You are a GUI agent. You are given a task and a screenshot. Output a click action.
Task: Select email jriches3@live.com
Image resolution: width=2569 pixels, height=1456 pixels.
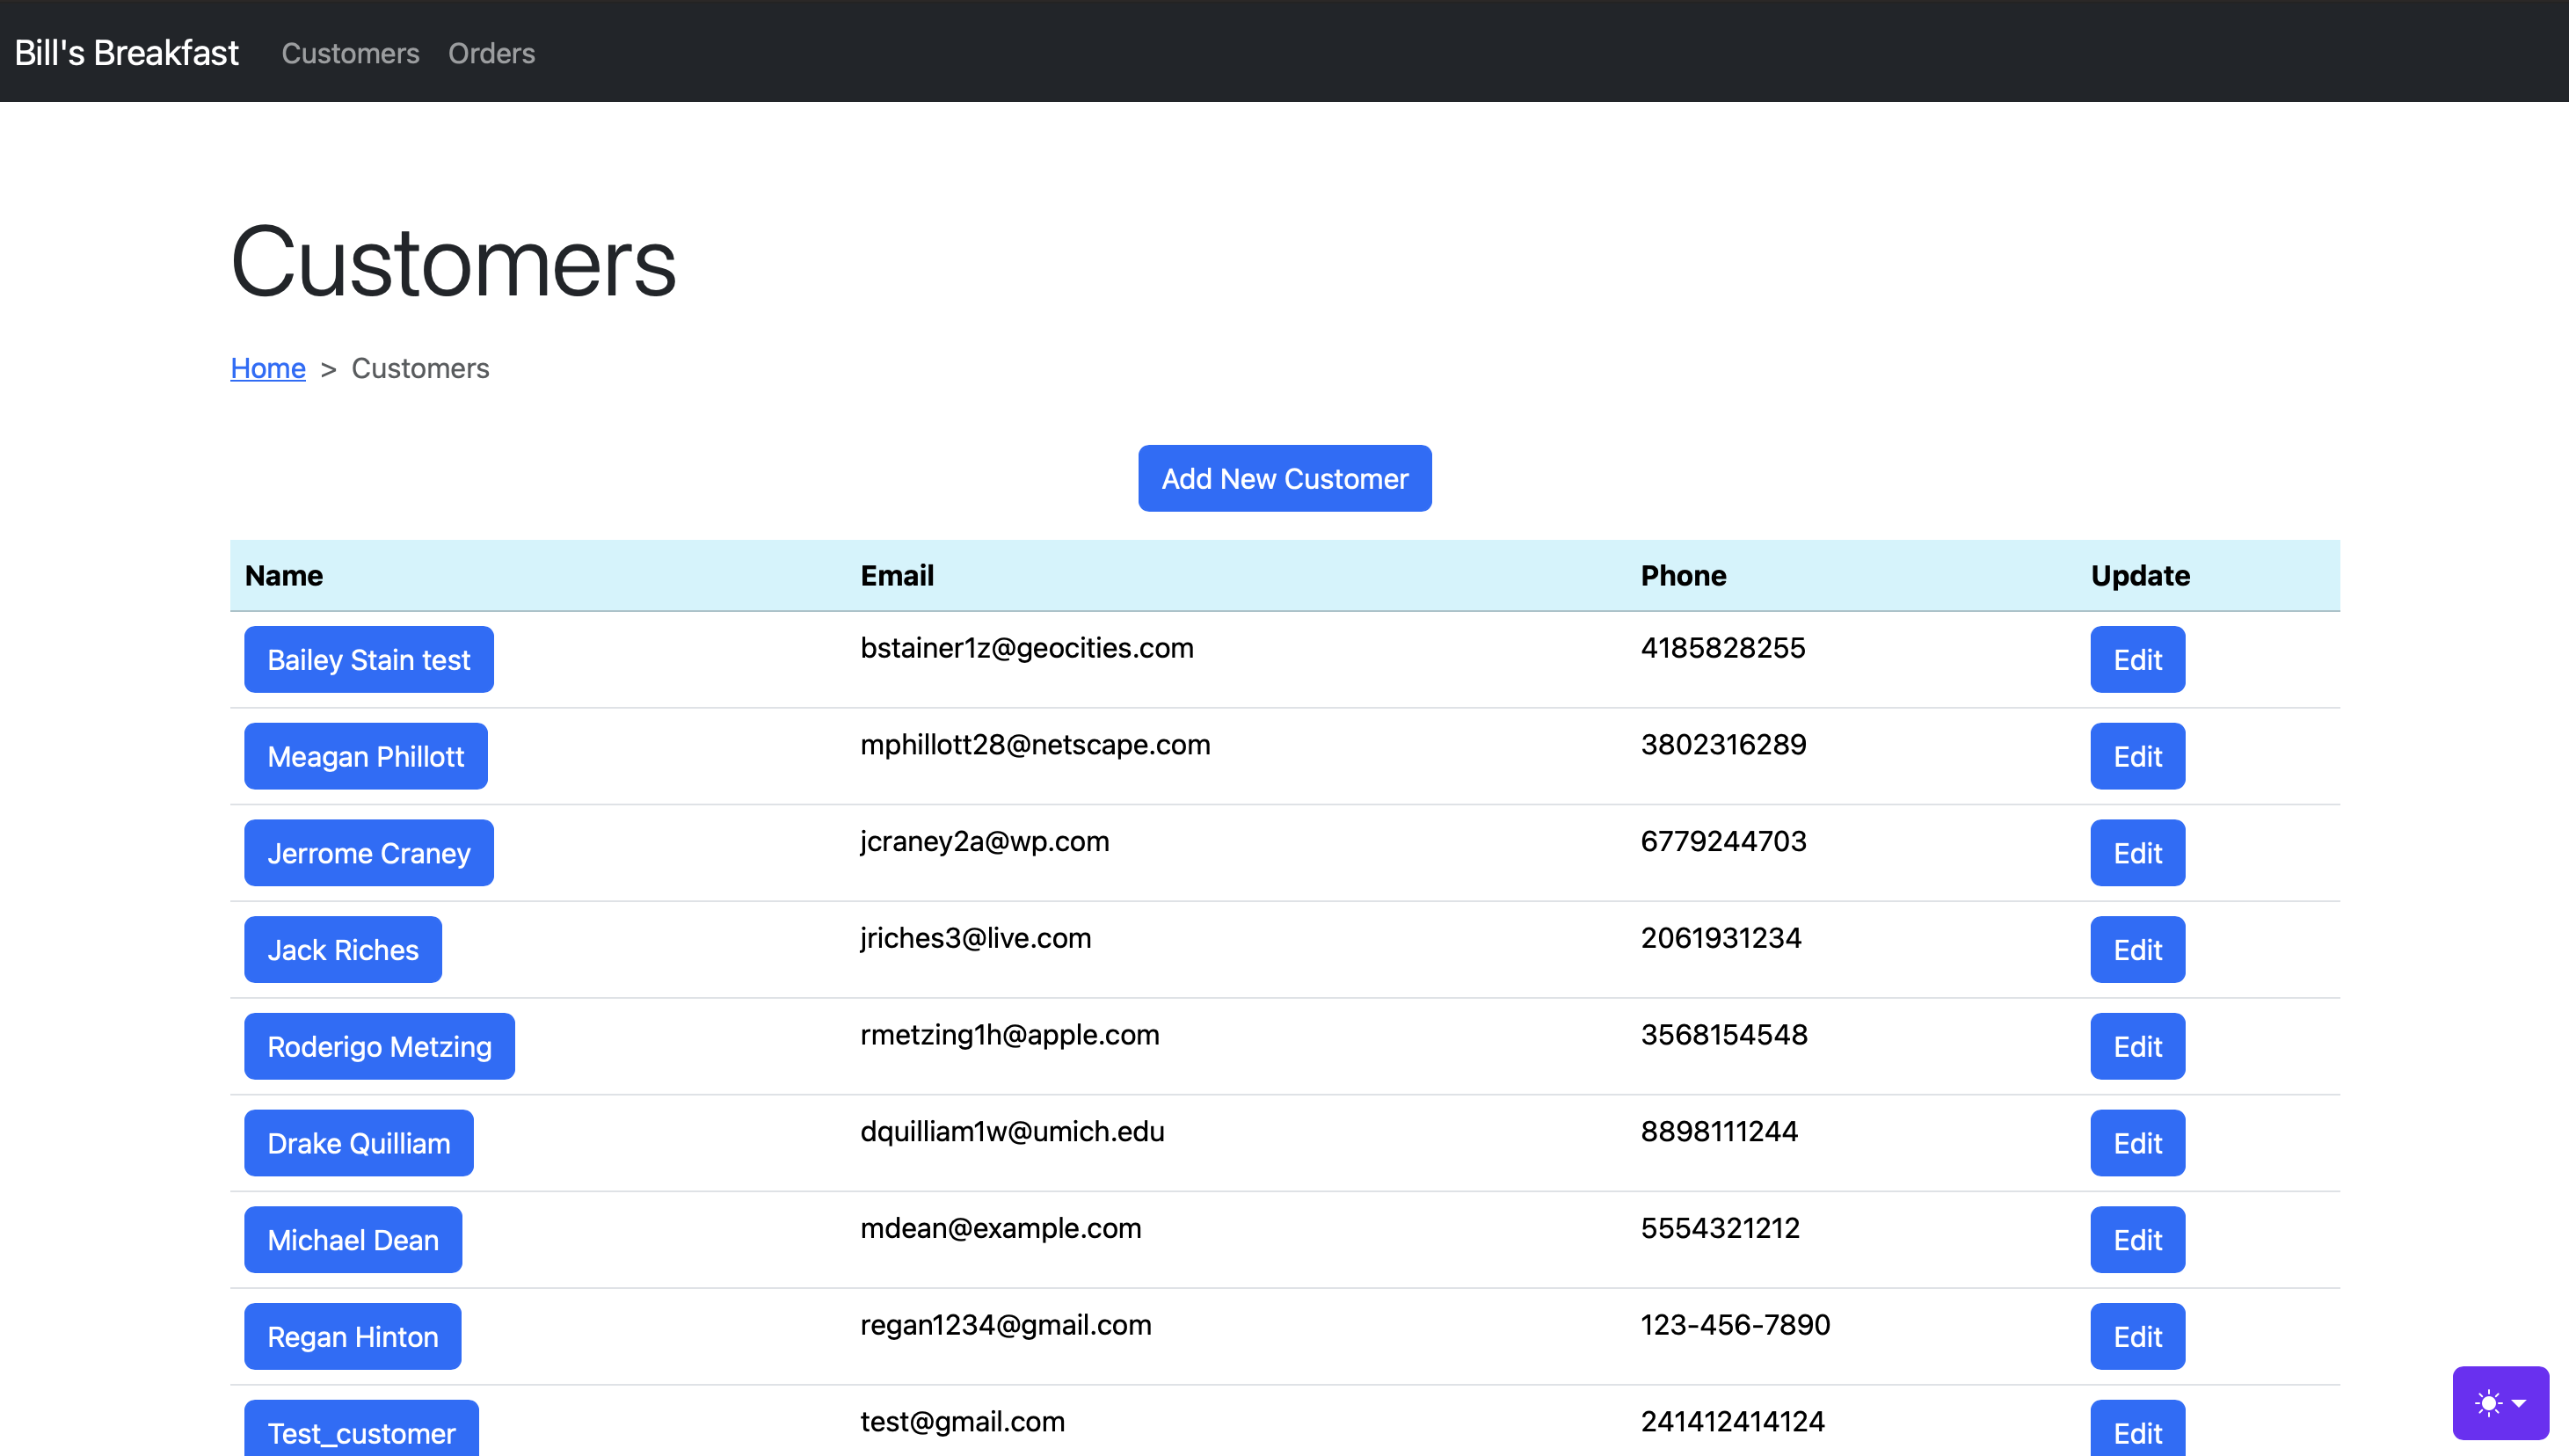(976, 938)
